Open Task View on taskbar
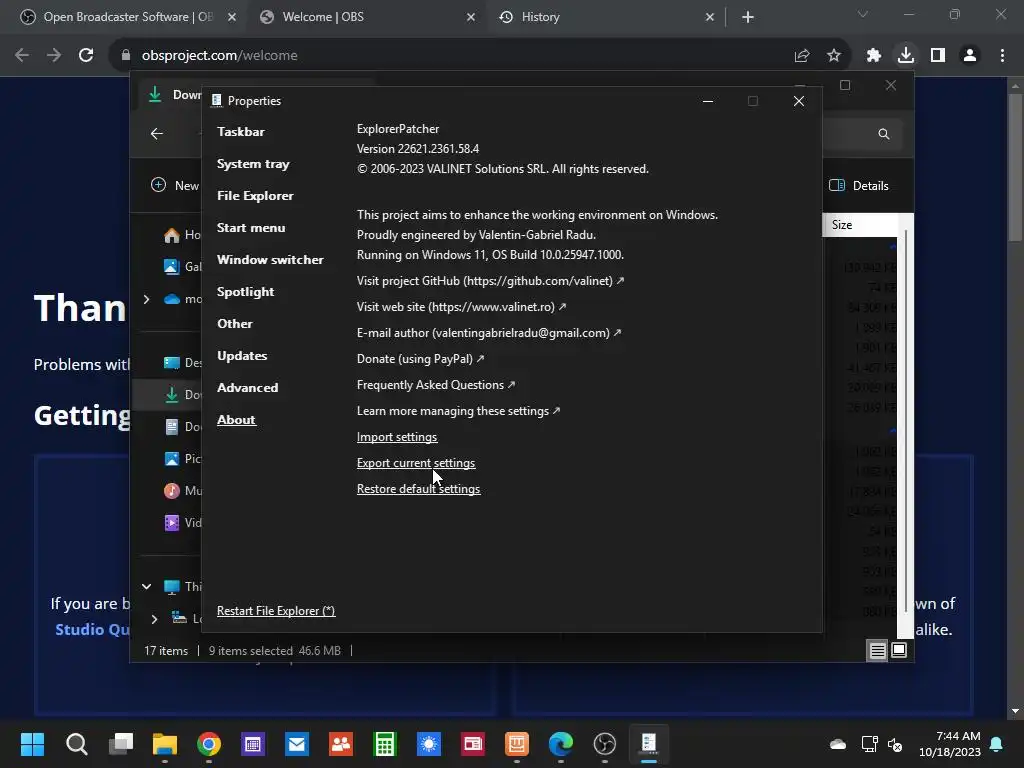Image resolution: width=1024 pixels, height=768 pixels. (121, 744)
